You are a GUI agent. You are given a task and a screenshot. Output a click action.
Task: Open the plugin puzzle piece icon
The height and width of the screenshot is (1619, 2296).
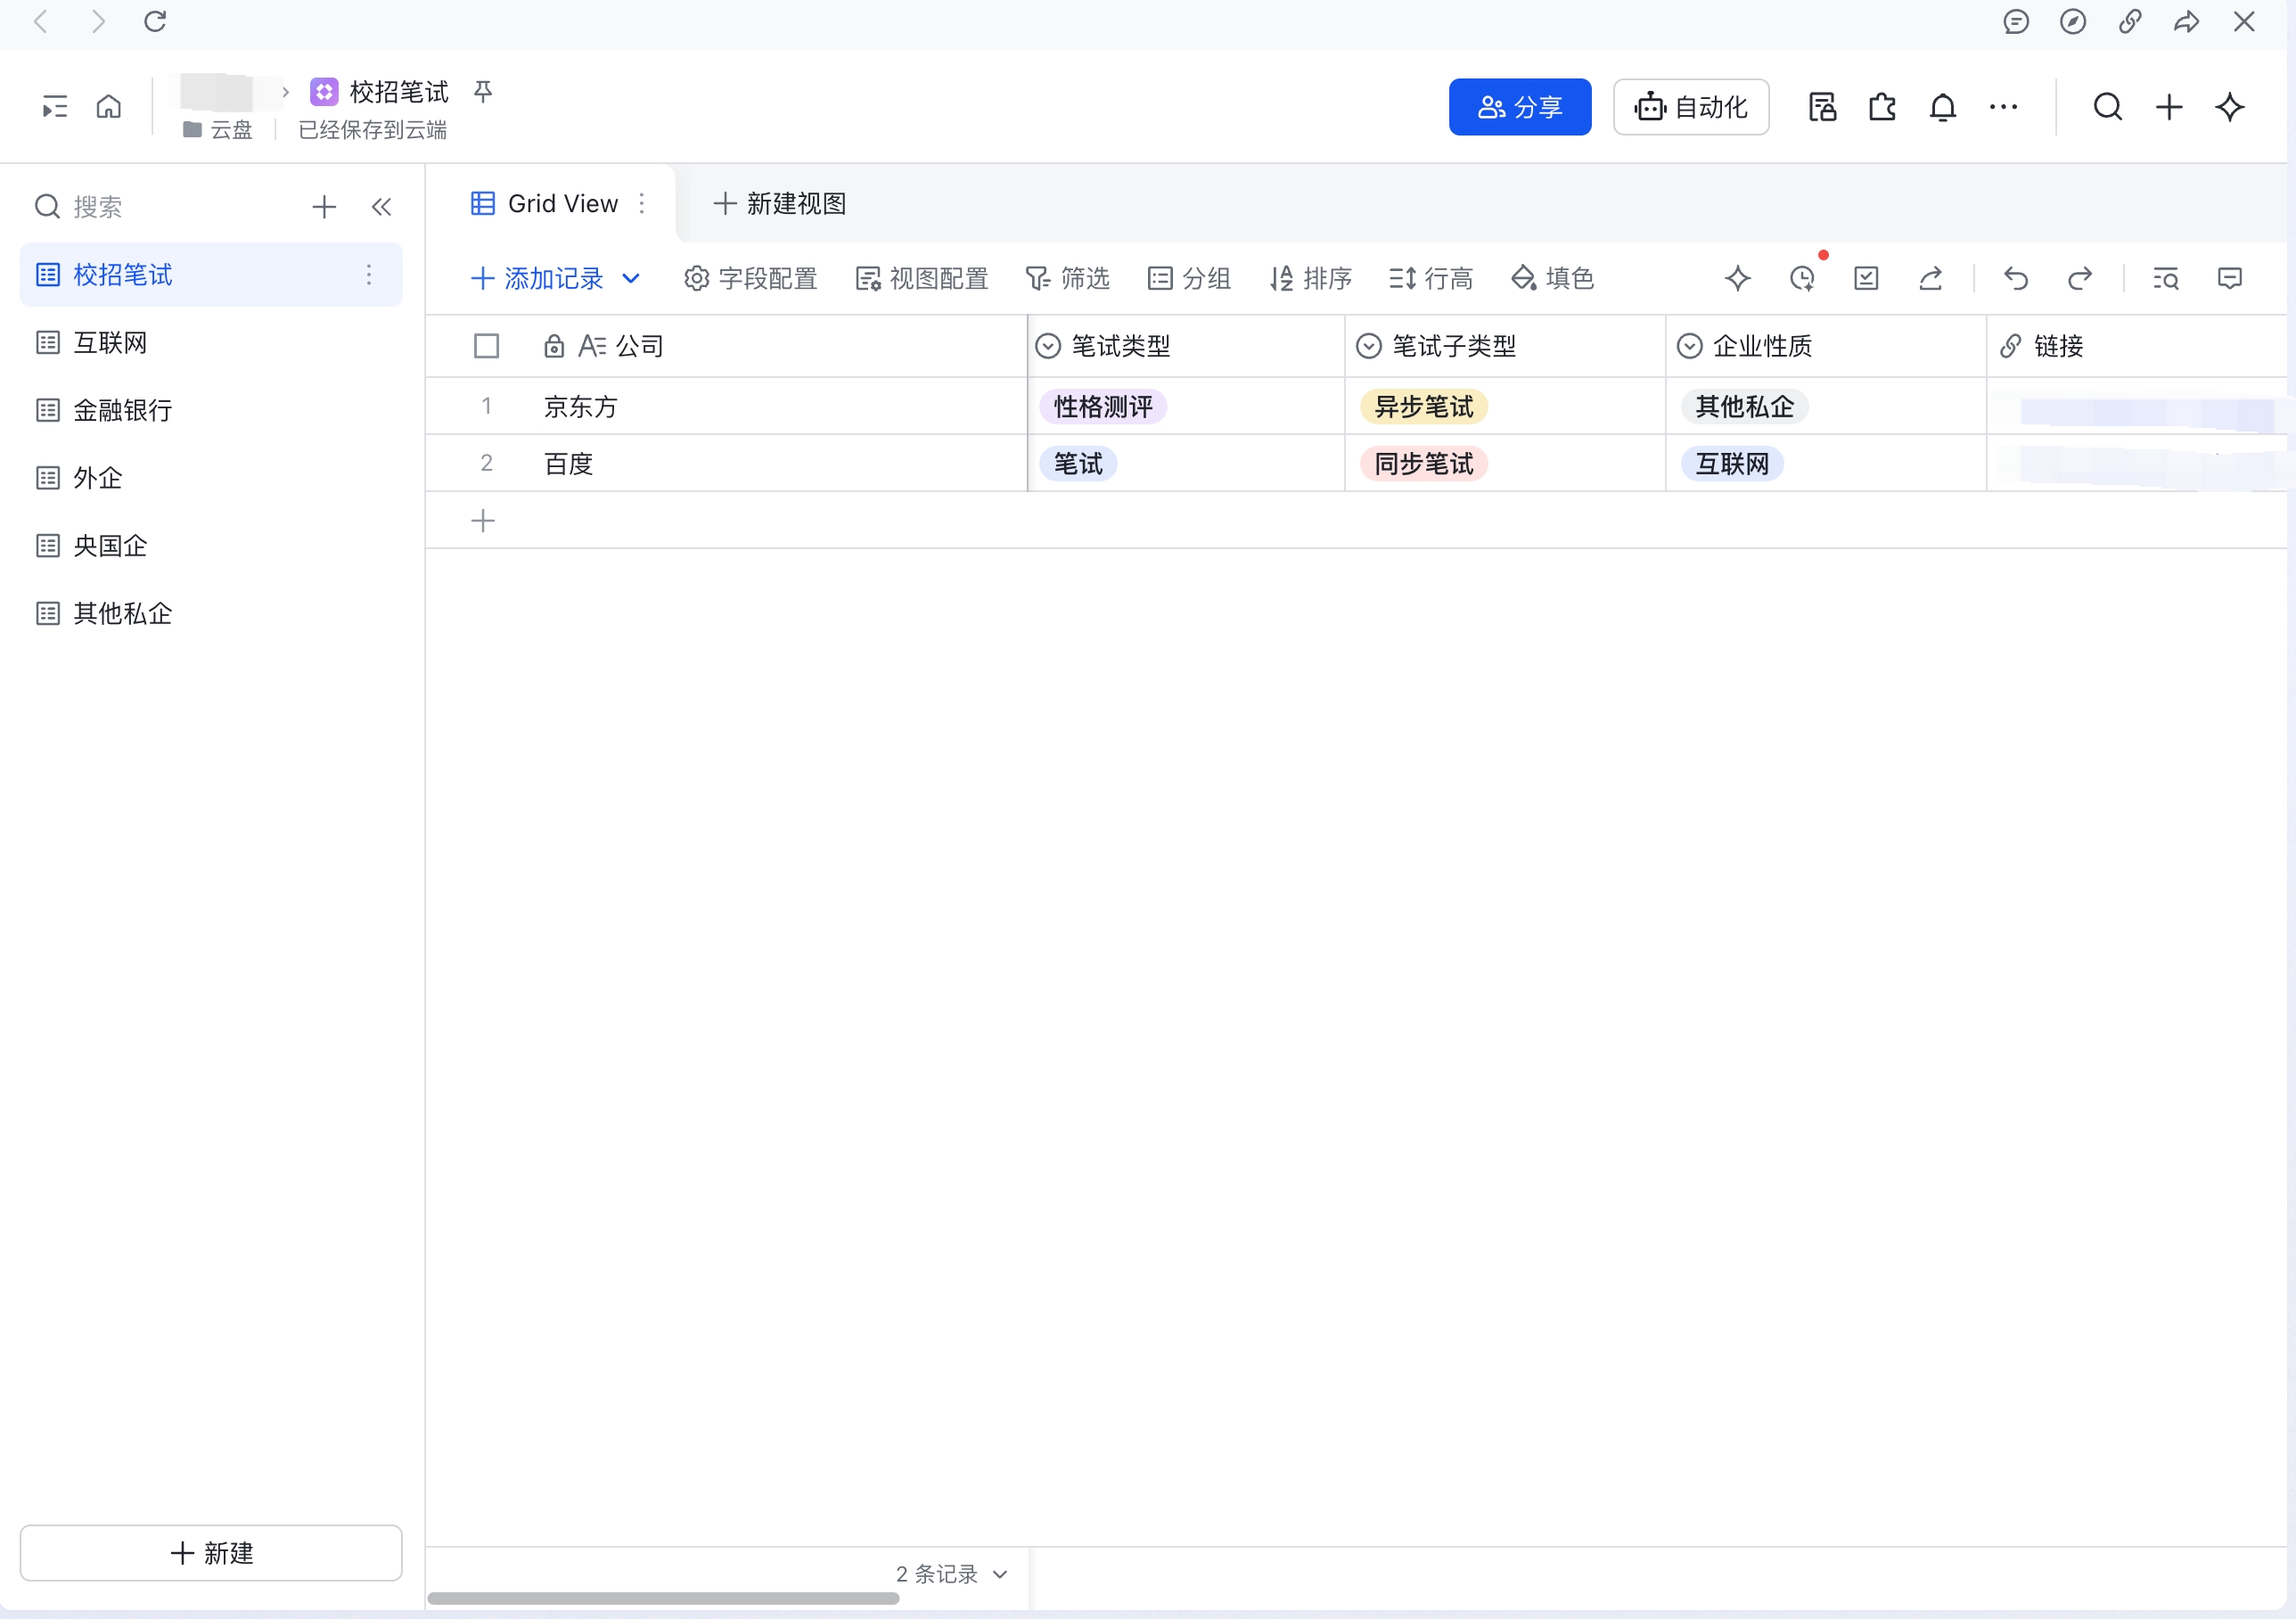pos(1882,107)
